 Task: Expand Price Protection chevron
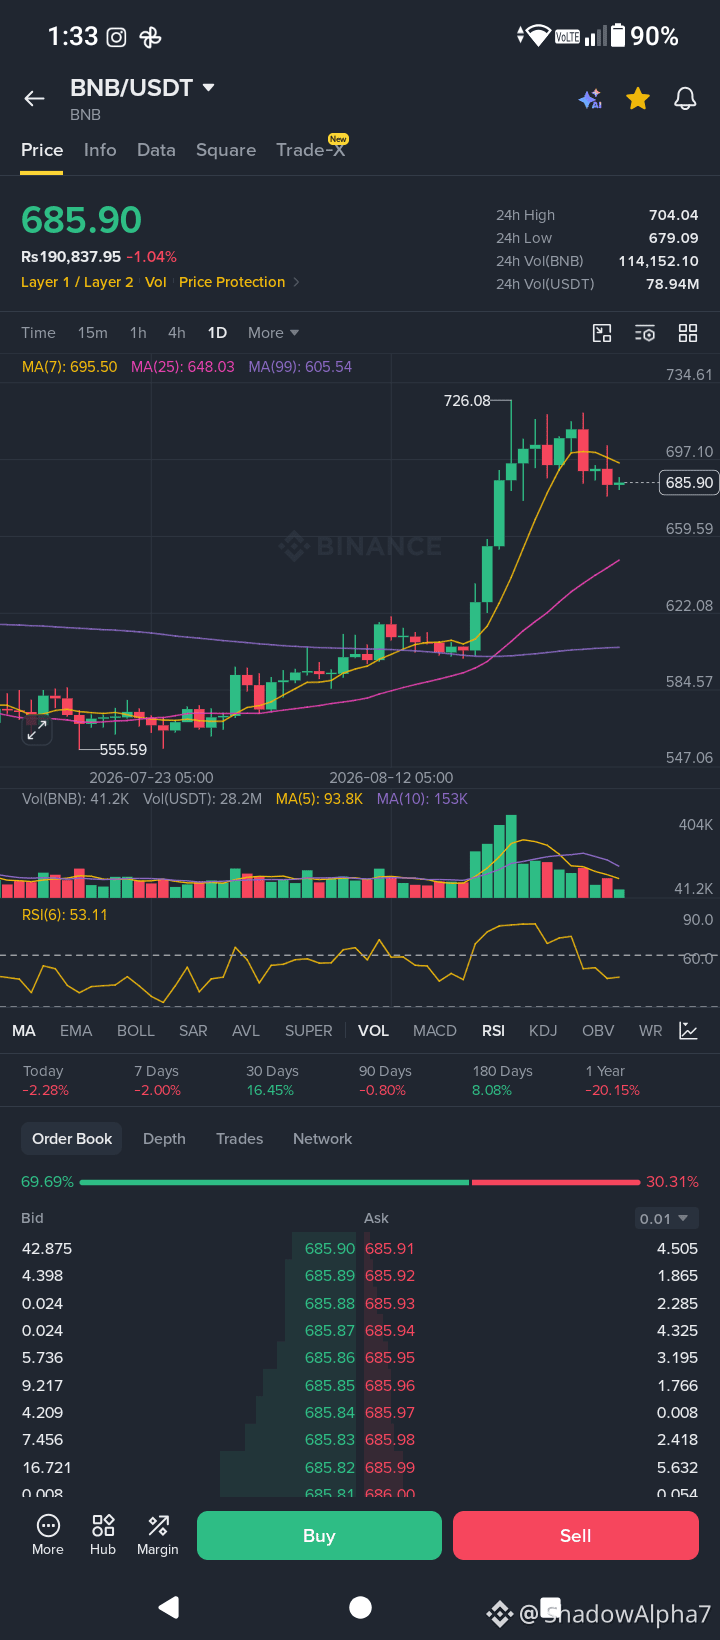(296, 282)
